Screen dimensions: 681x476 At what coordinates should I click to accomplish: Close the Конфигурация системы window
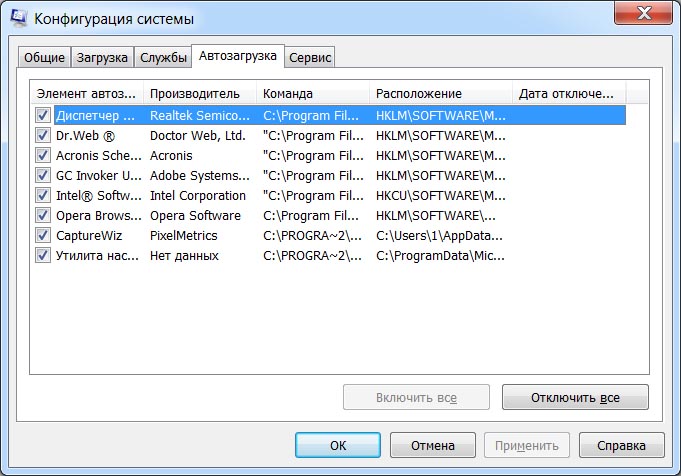click(x=648, y=16)
